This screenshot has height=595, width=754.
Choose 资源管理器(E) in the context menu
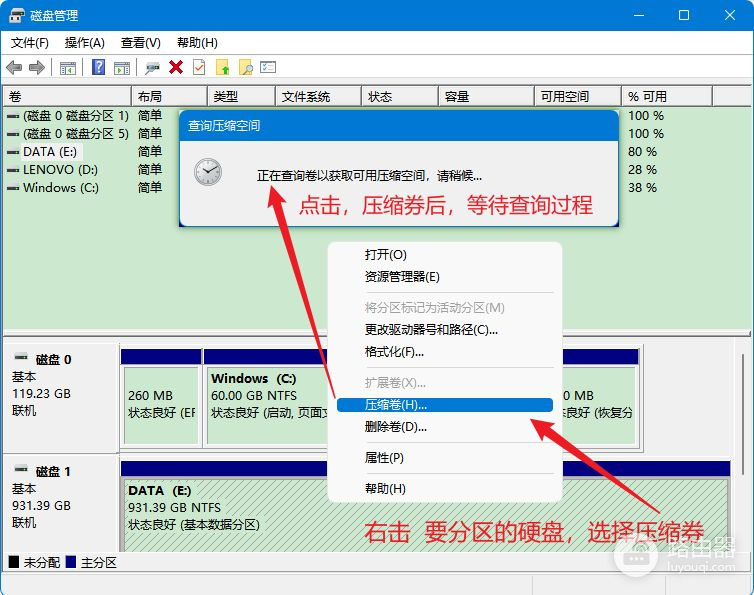[x=445, y=277]
